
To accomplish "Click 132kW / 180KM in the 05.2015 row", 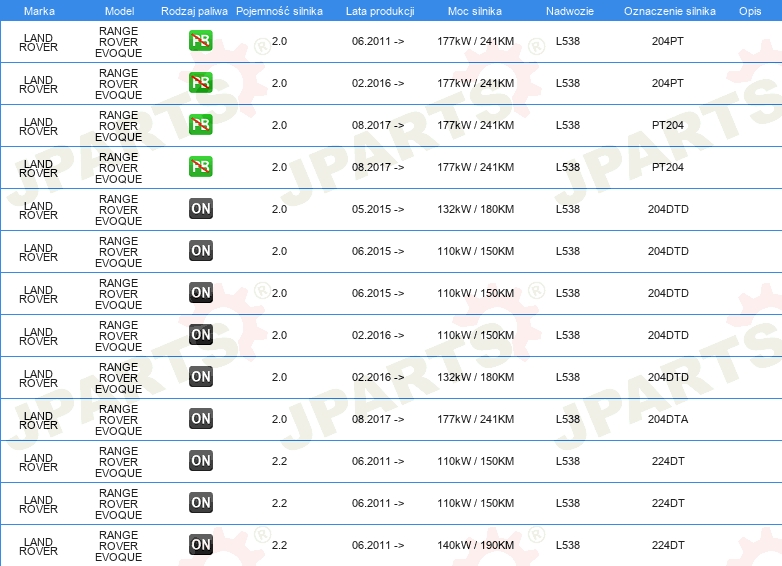I will (475, 209).
